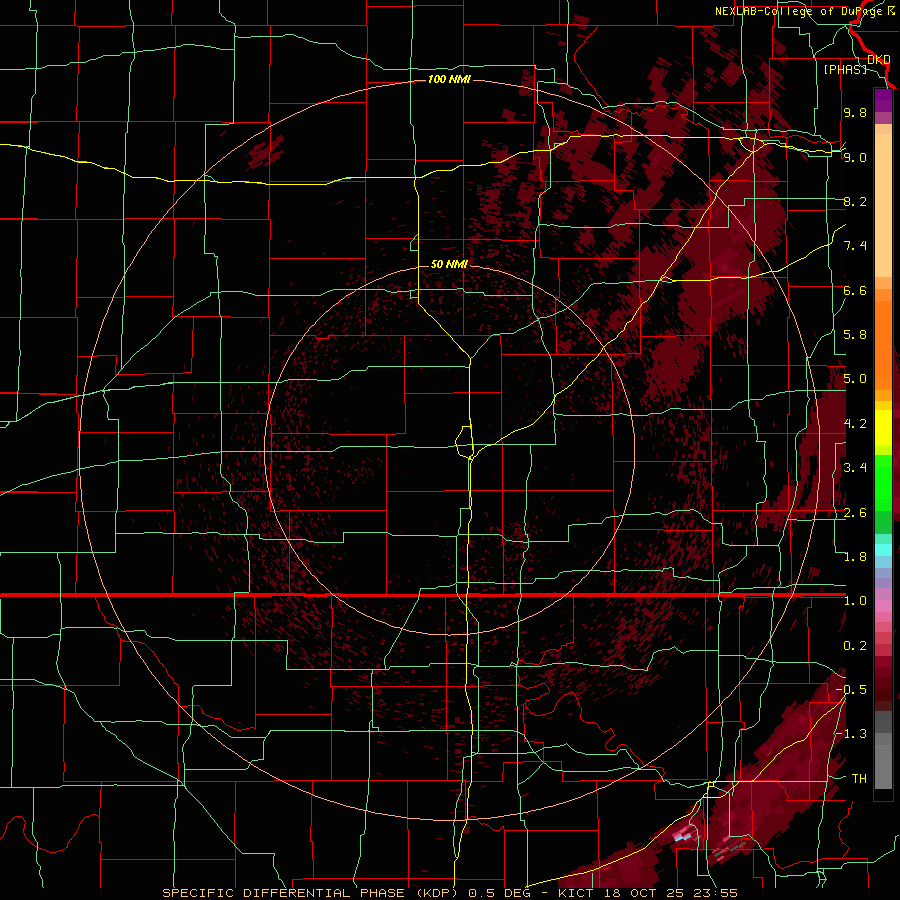Image resolution: width=900 pixels, height=900 pixels.
Task: Click the 8.2 scale value
Action: coord(855,201)
